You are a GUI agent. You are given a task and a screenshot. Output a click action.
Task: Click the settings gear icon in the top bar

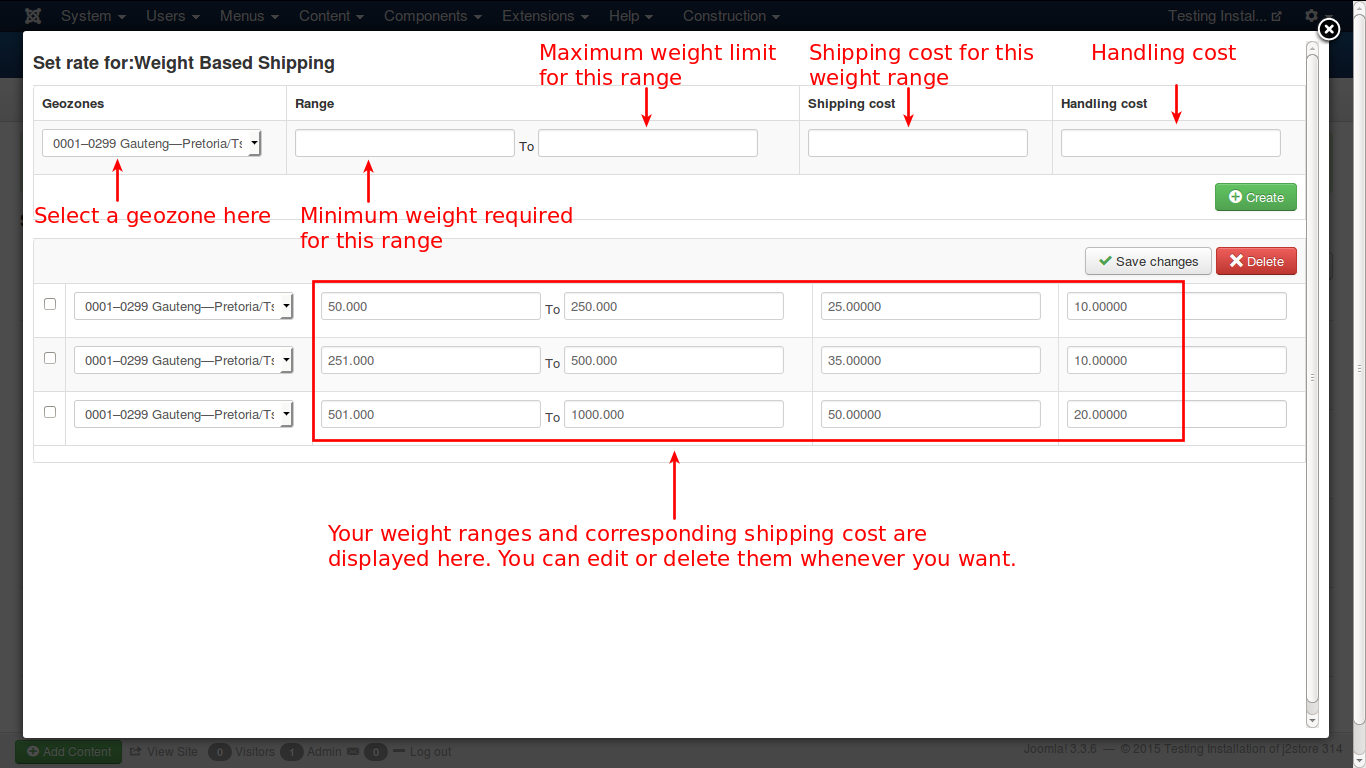click(x=1311, y=16)
